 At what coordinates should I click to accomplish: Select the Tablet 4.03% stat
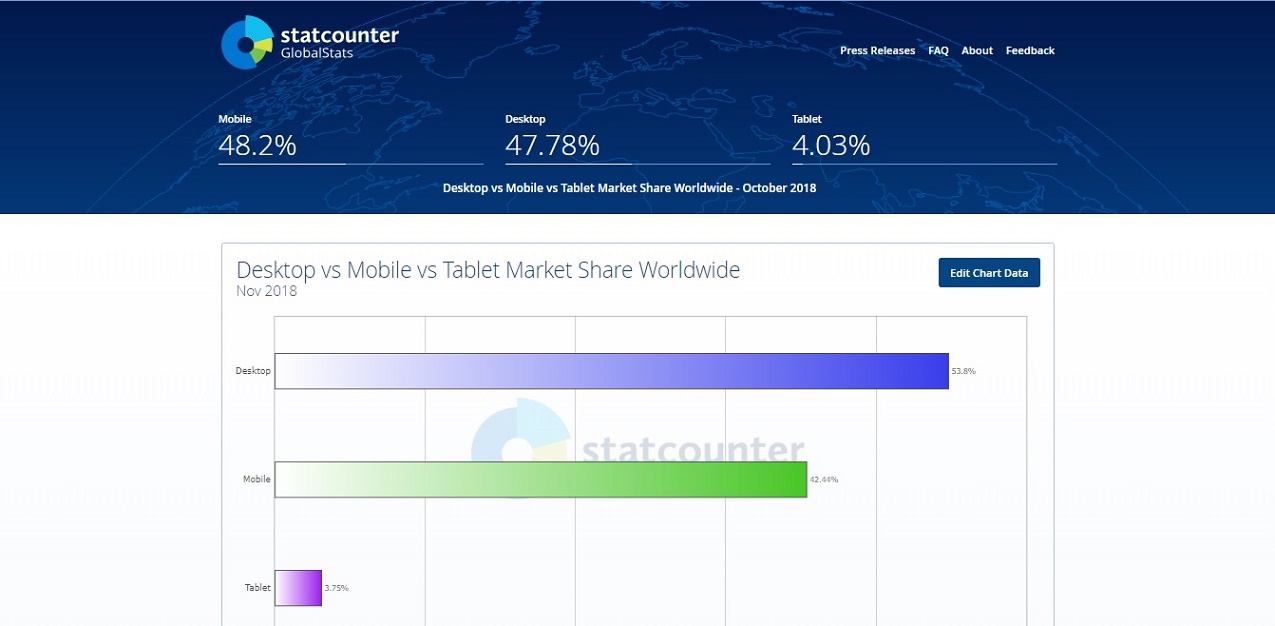924,138
